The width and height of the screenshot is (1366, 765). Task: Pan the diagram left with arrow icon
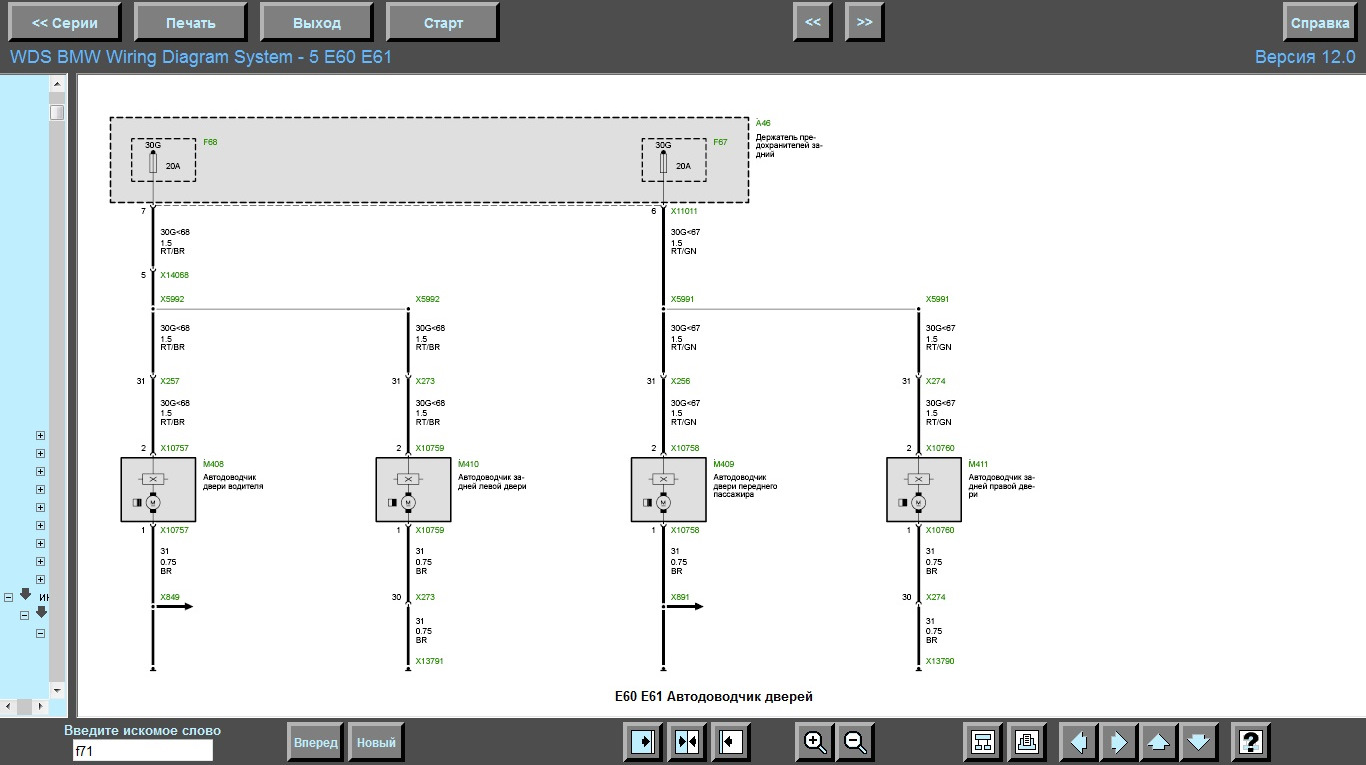[1078, 742]
